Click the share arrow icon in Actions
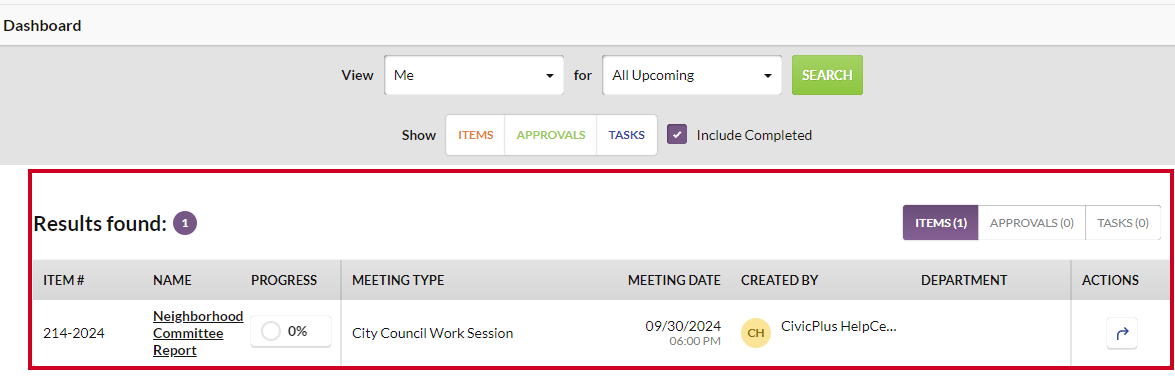 pos(1122,333)
